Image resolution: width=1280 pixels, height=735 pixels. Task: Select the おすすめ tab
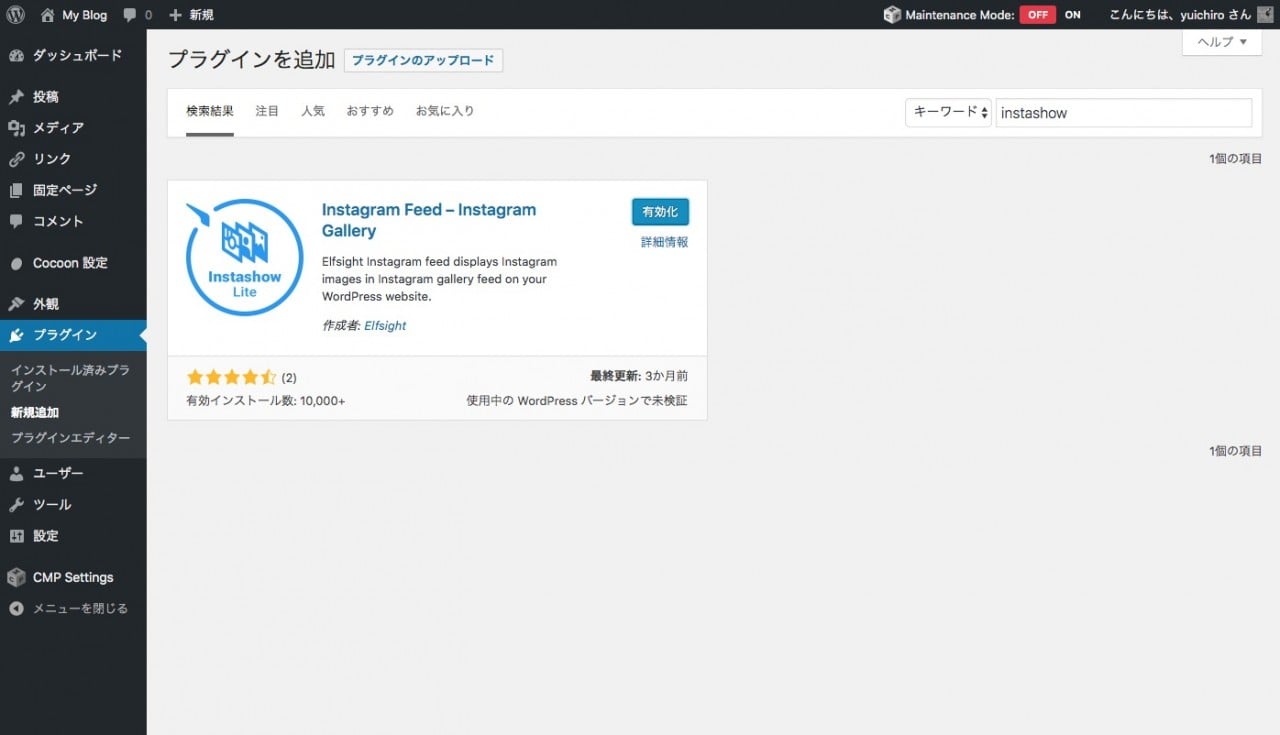click(370, 111)
